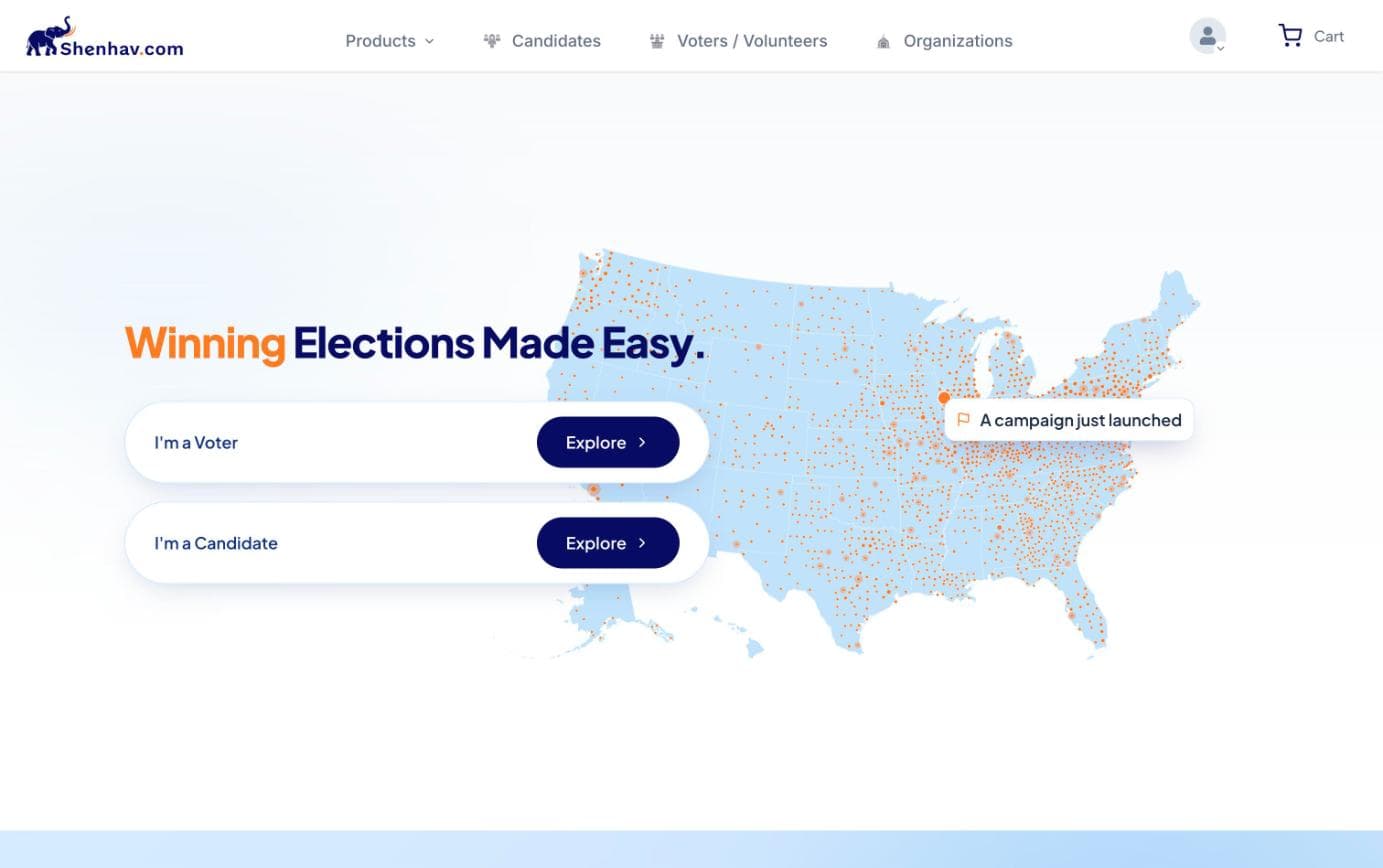The width and height of the screenshot is (1383, 868).
Task: Click the orange flag icon in campaign popup
Action: [964, 420]
